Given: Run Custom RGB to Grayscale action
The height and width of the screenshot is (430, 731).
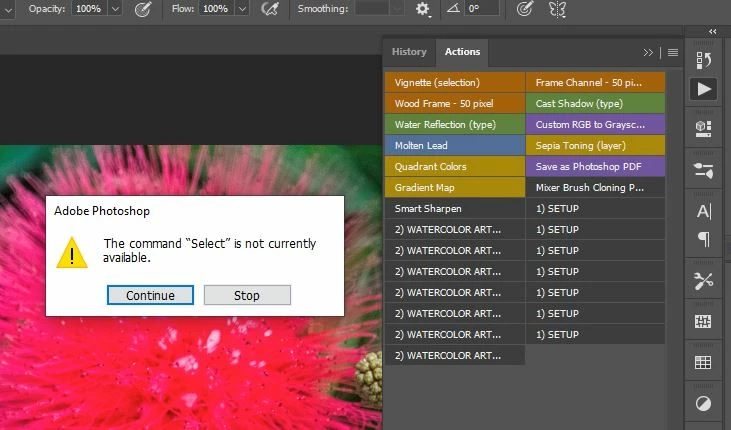Looking at the screenshot, I should pyautogui.click(x=595, y=125).
